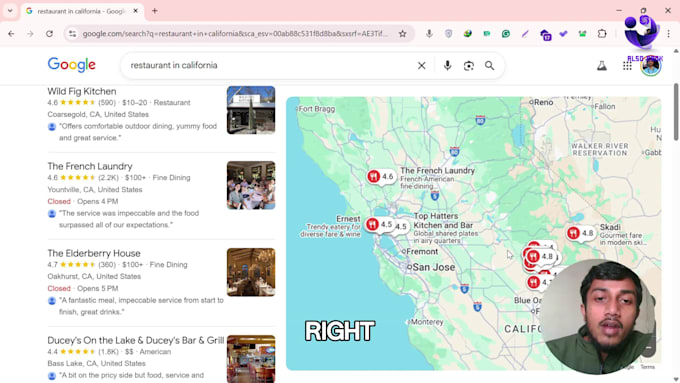The width and height of the screenshot is (680, 383).
Task: View The French Laundry photo thumbnail
Action: (251, 185)
